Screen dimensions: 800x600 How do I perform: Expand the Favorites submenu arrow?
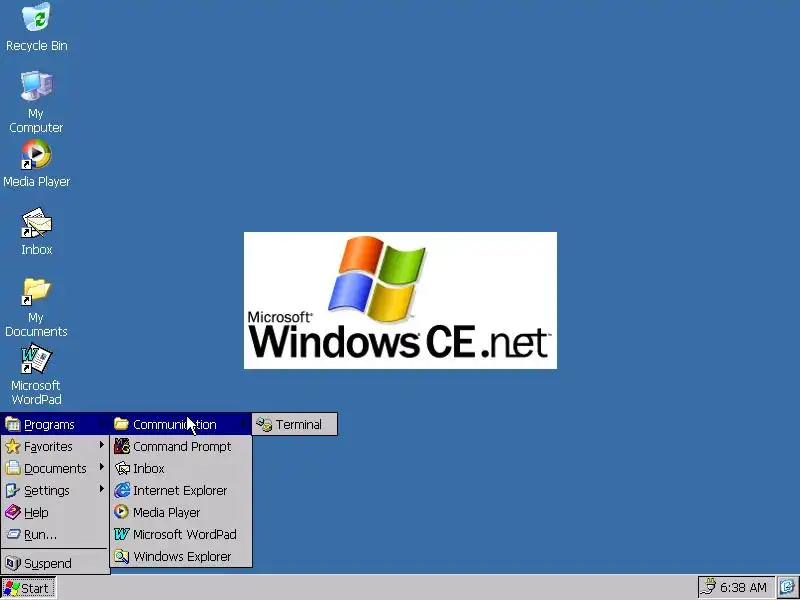[x=102, y=445]
